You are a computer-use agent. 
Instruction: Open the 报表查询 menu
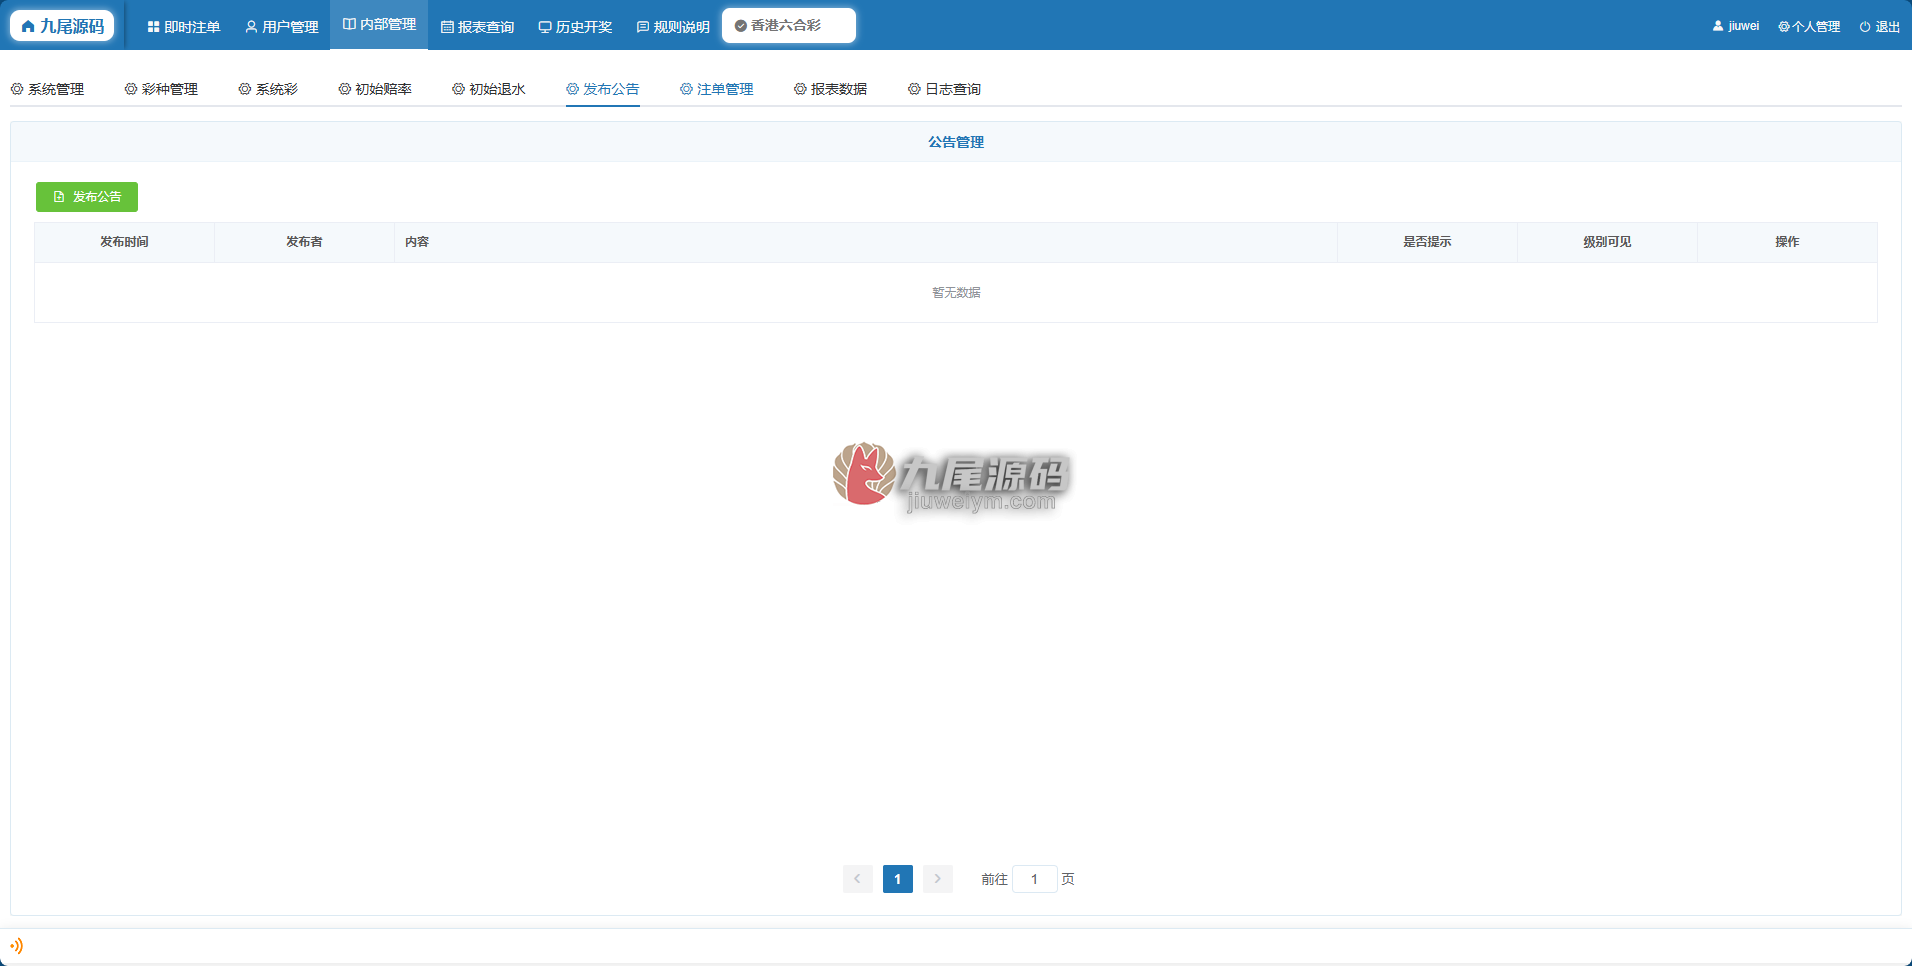click(478, 27)
